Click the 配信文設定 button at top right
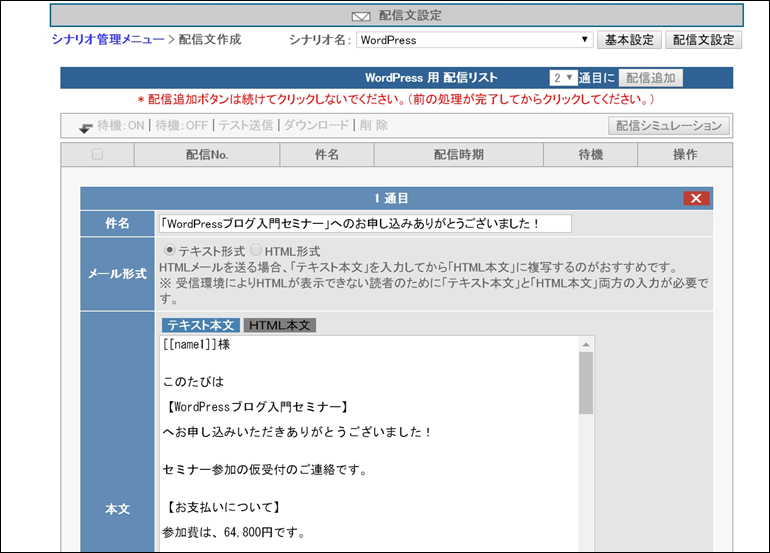 click(703, 40)
